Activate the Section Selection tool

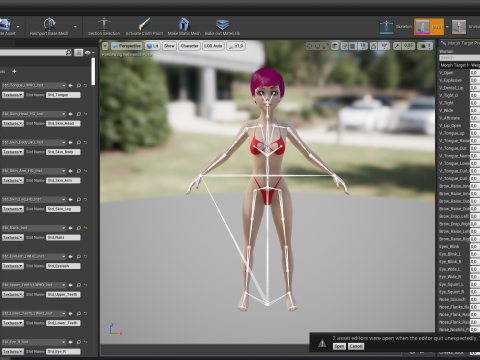tap(104, 26)
